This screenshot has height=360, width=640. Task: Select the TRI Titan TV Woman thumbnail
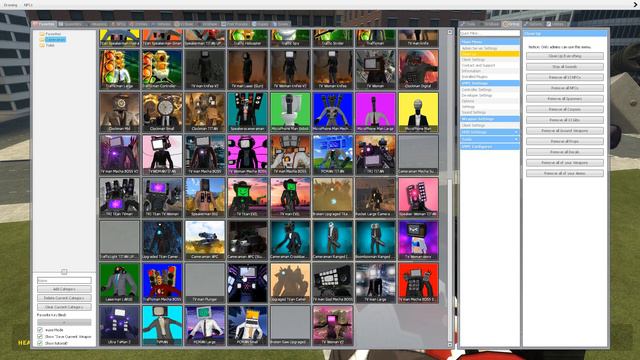point(162,197)
